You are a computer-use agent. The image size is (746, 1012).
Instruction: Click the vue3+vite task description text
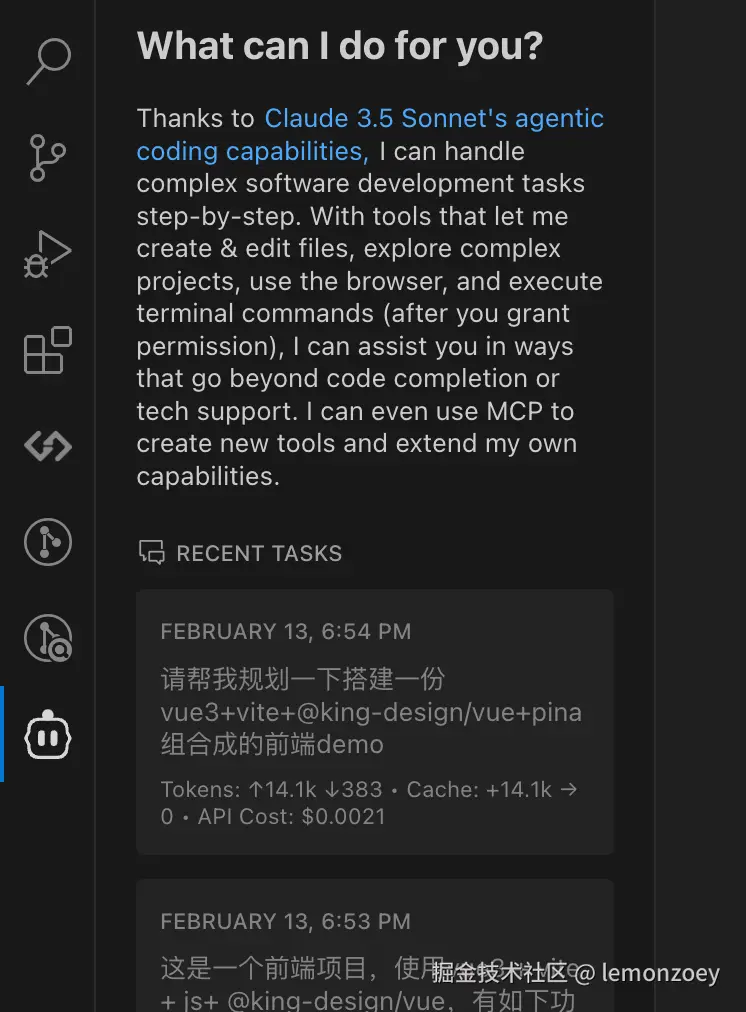coord(370,712)
